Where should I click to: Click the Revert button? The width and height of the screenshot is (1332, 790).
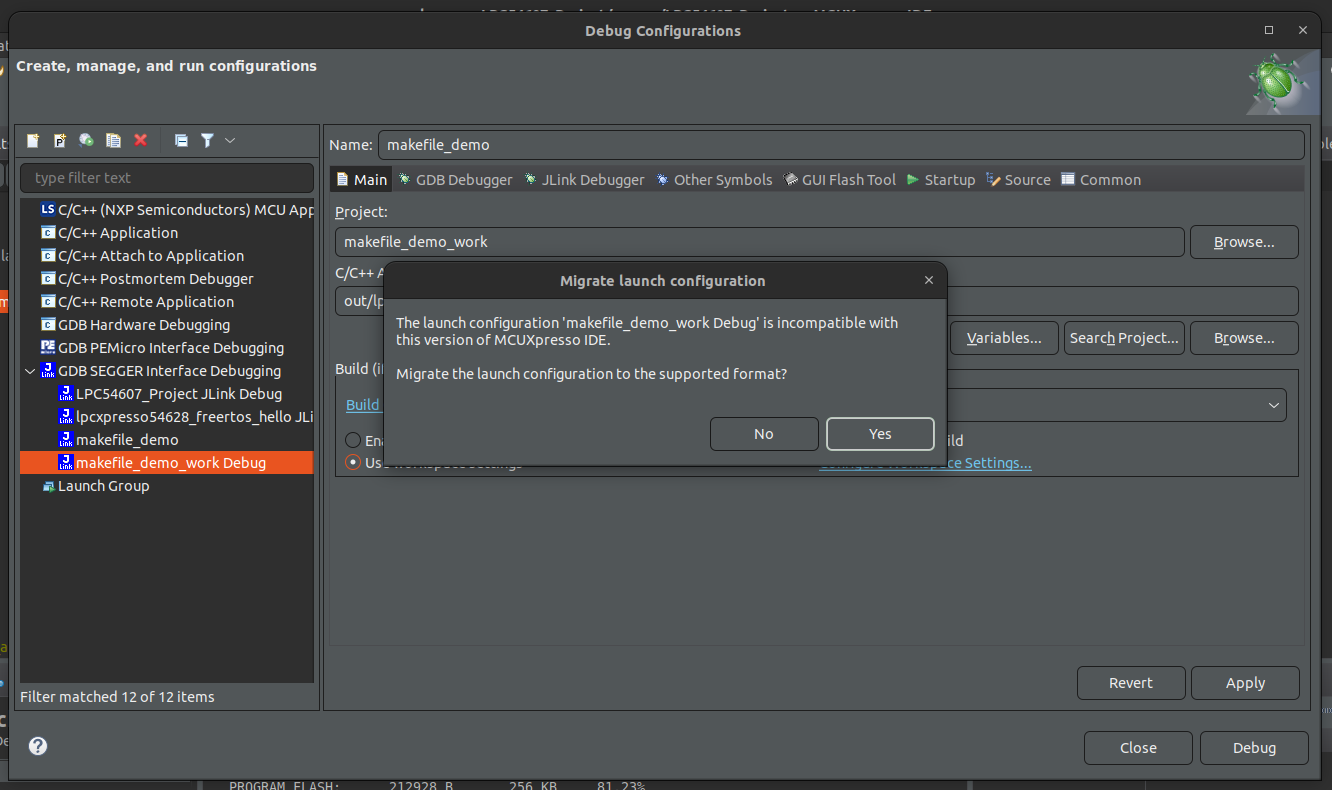coord(1131,683)
